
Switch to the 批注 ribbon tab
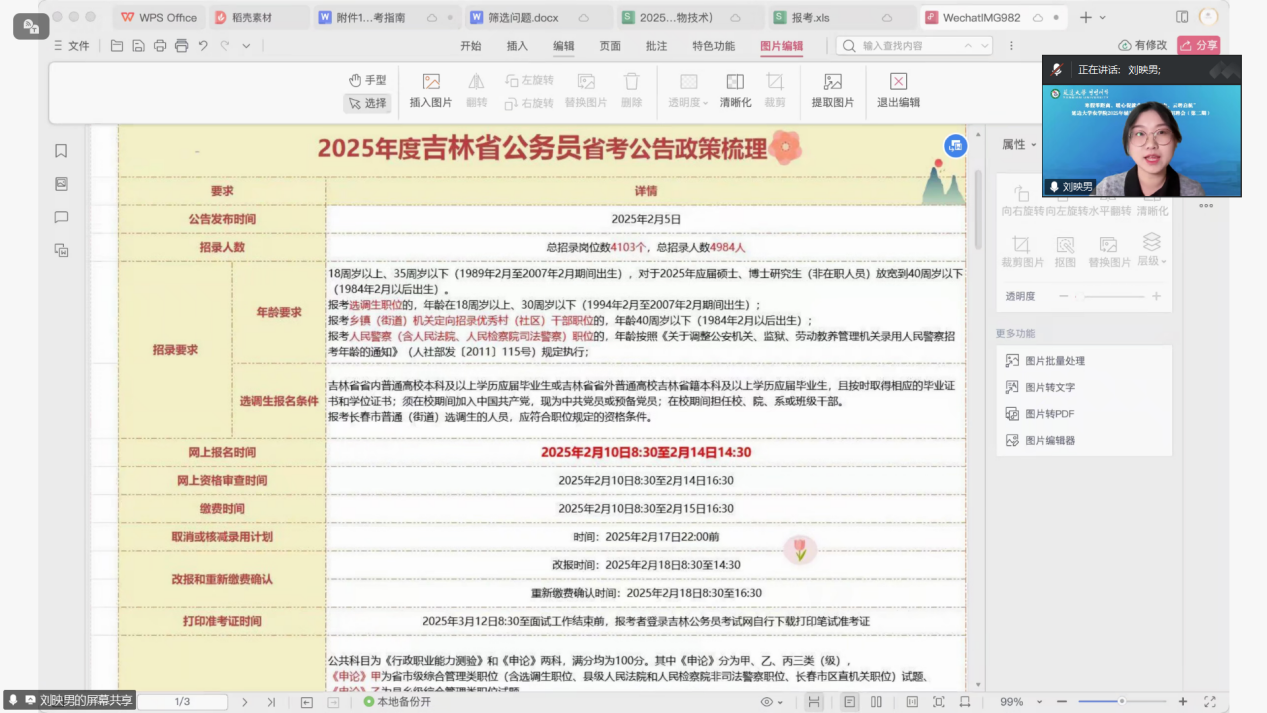pos(656,46)
